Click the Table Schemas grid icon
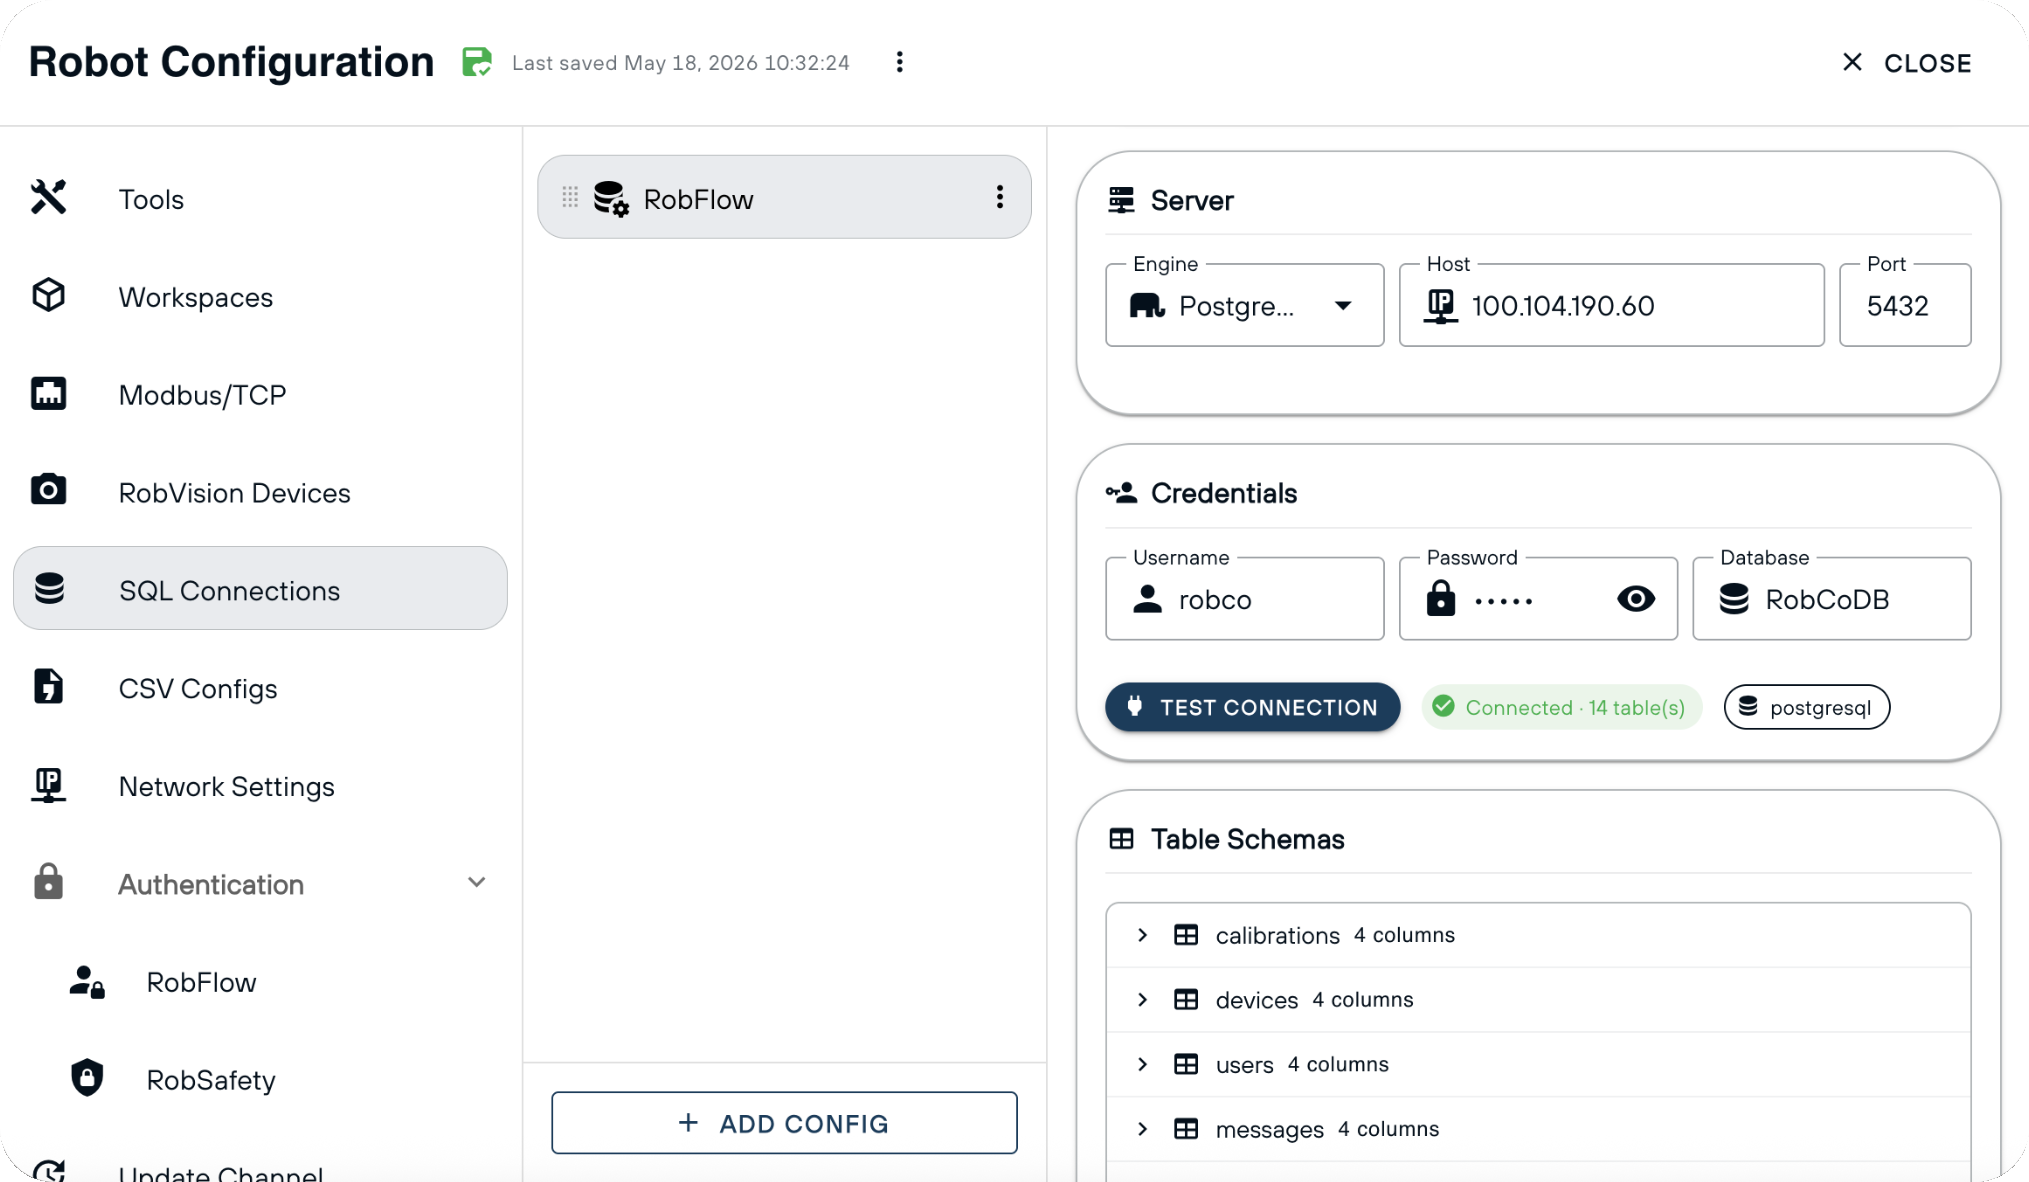The height and width of the screenshot is (1182, 2029). click(1121, 839)
